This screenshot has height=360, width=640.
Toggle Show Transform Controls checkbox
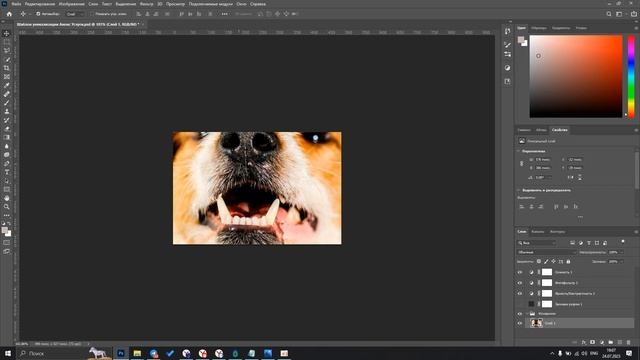(x=93, y=14)
